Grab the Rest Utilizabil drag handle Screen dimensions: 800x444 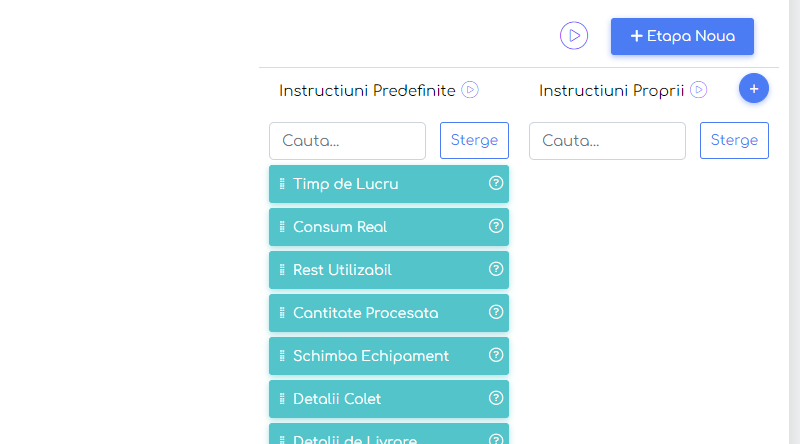coord(282,270)
